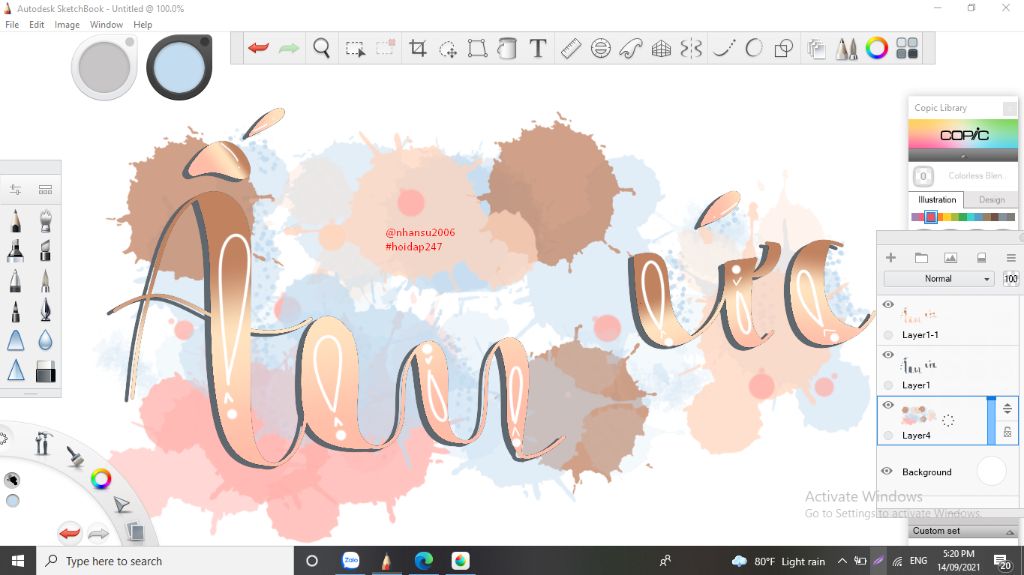Click the gray brush size puck
The height and width of the screenshot is (575, 1024).
pyautogui.click(x=104, y=67)
